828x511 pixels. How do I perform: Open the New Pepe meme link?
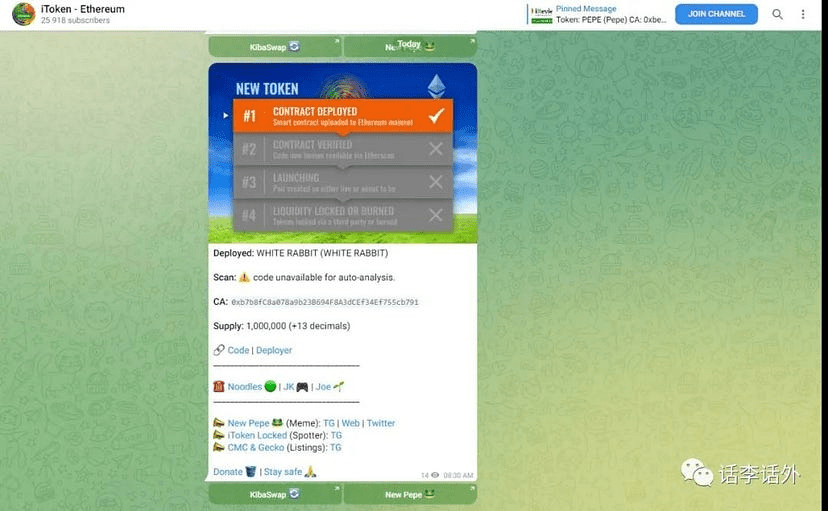tap(248, 423)
